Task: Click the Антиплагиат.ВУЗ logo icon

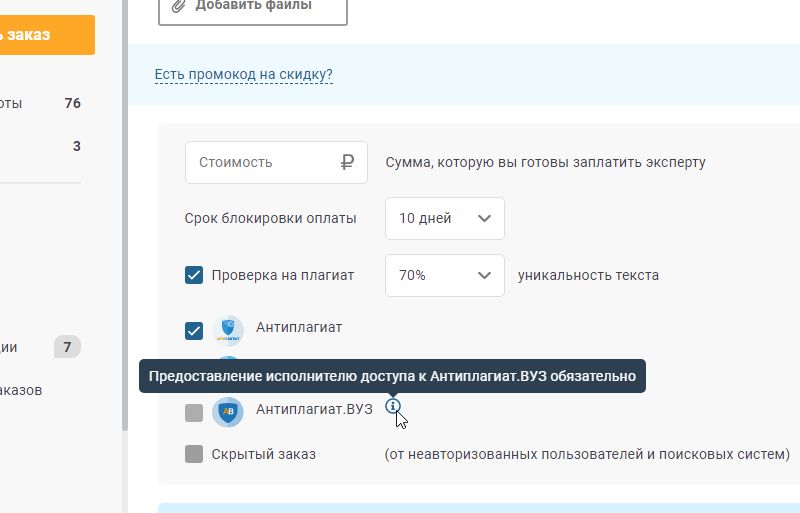Action: pyautogui.click(x=228, y=412)
